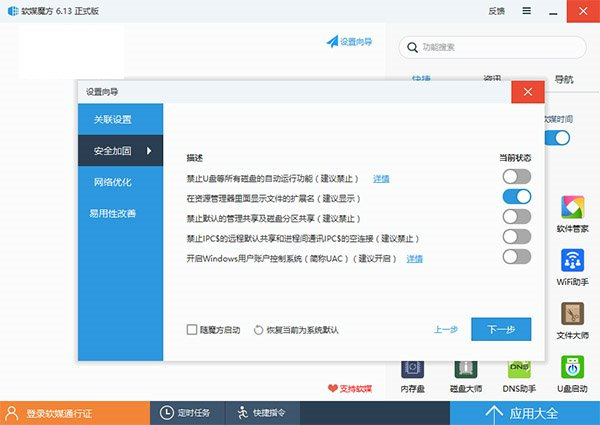Toggle the U盘 autorun disable switch
Screen dimensions: 600x425
click(516, 177)
